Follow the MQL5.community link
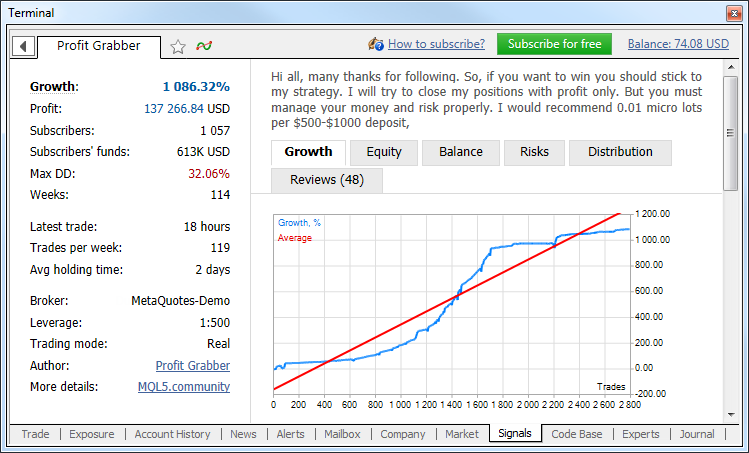The height and width of the screenshot is (453, 749). (183, 386)
